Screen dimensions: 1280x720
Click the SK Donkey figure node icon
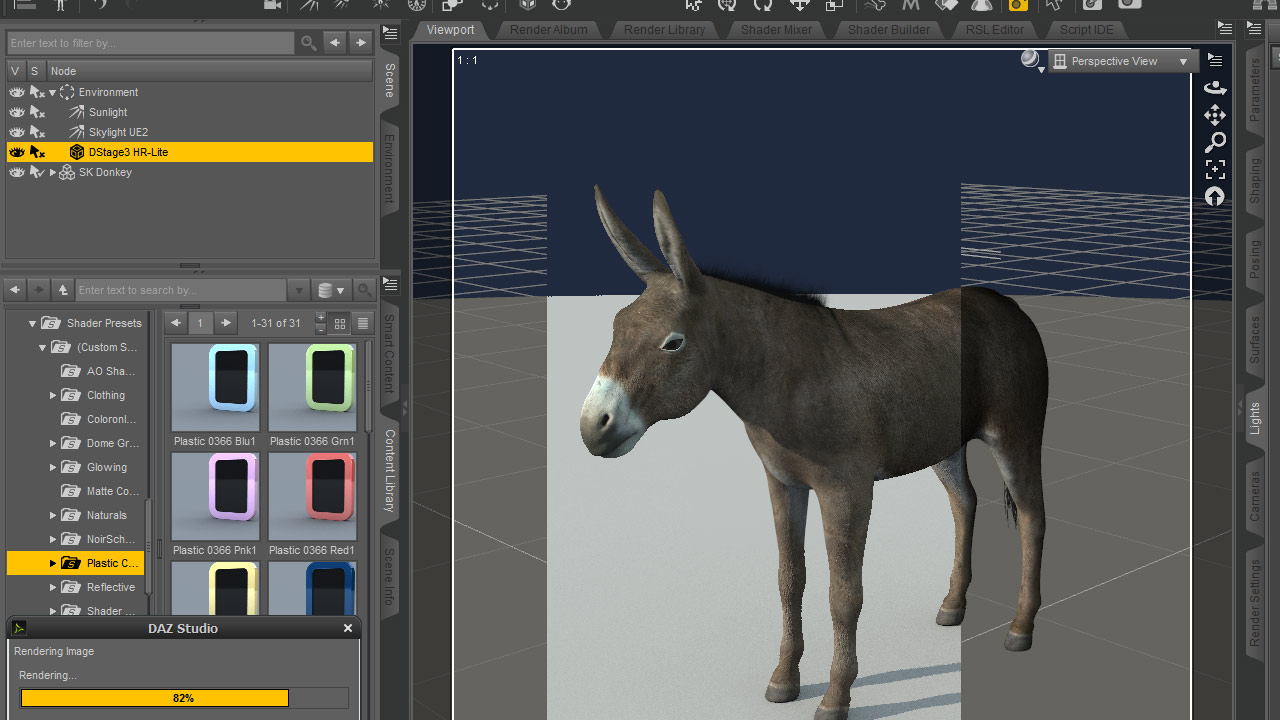67,172
